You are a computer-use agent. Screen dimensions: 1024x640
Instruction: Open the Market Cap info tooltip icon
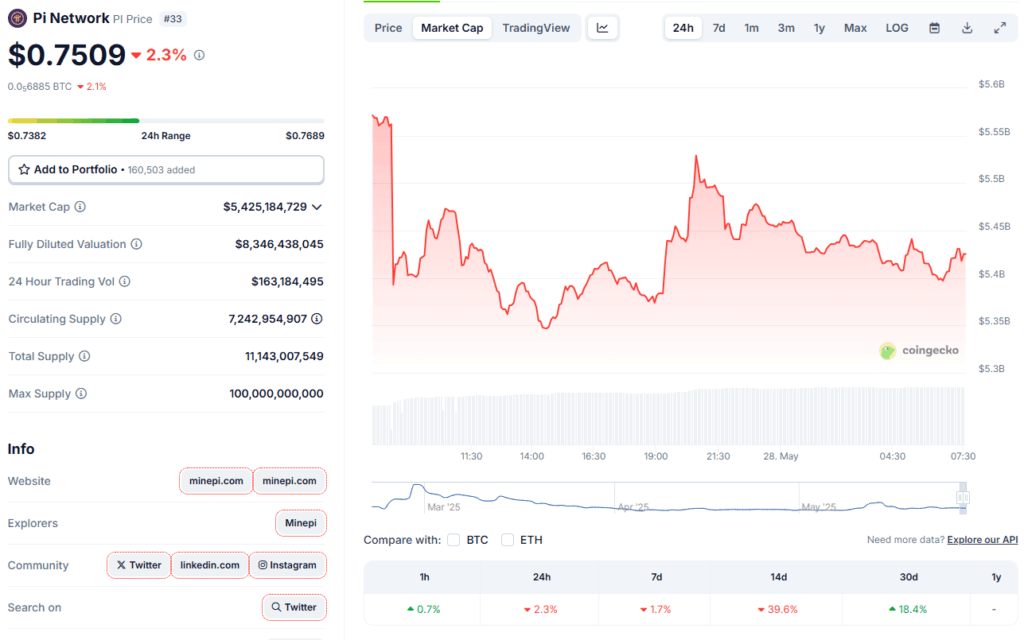coord(80,207)
